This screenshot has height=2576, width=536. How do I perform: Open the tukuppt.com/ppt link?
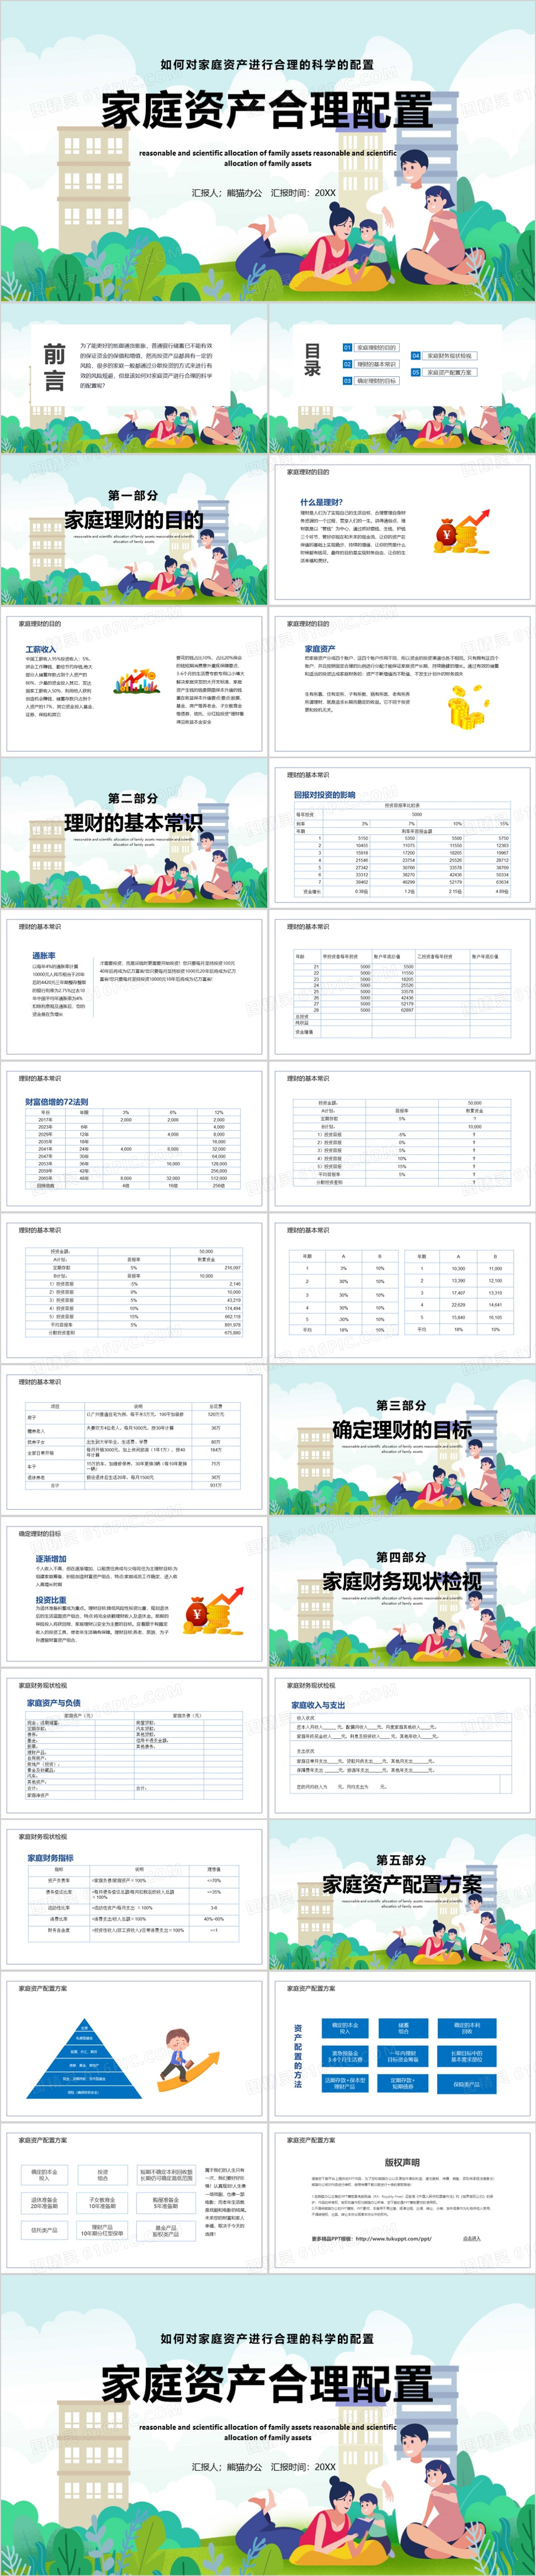coord(393,2239)
